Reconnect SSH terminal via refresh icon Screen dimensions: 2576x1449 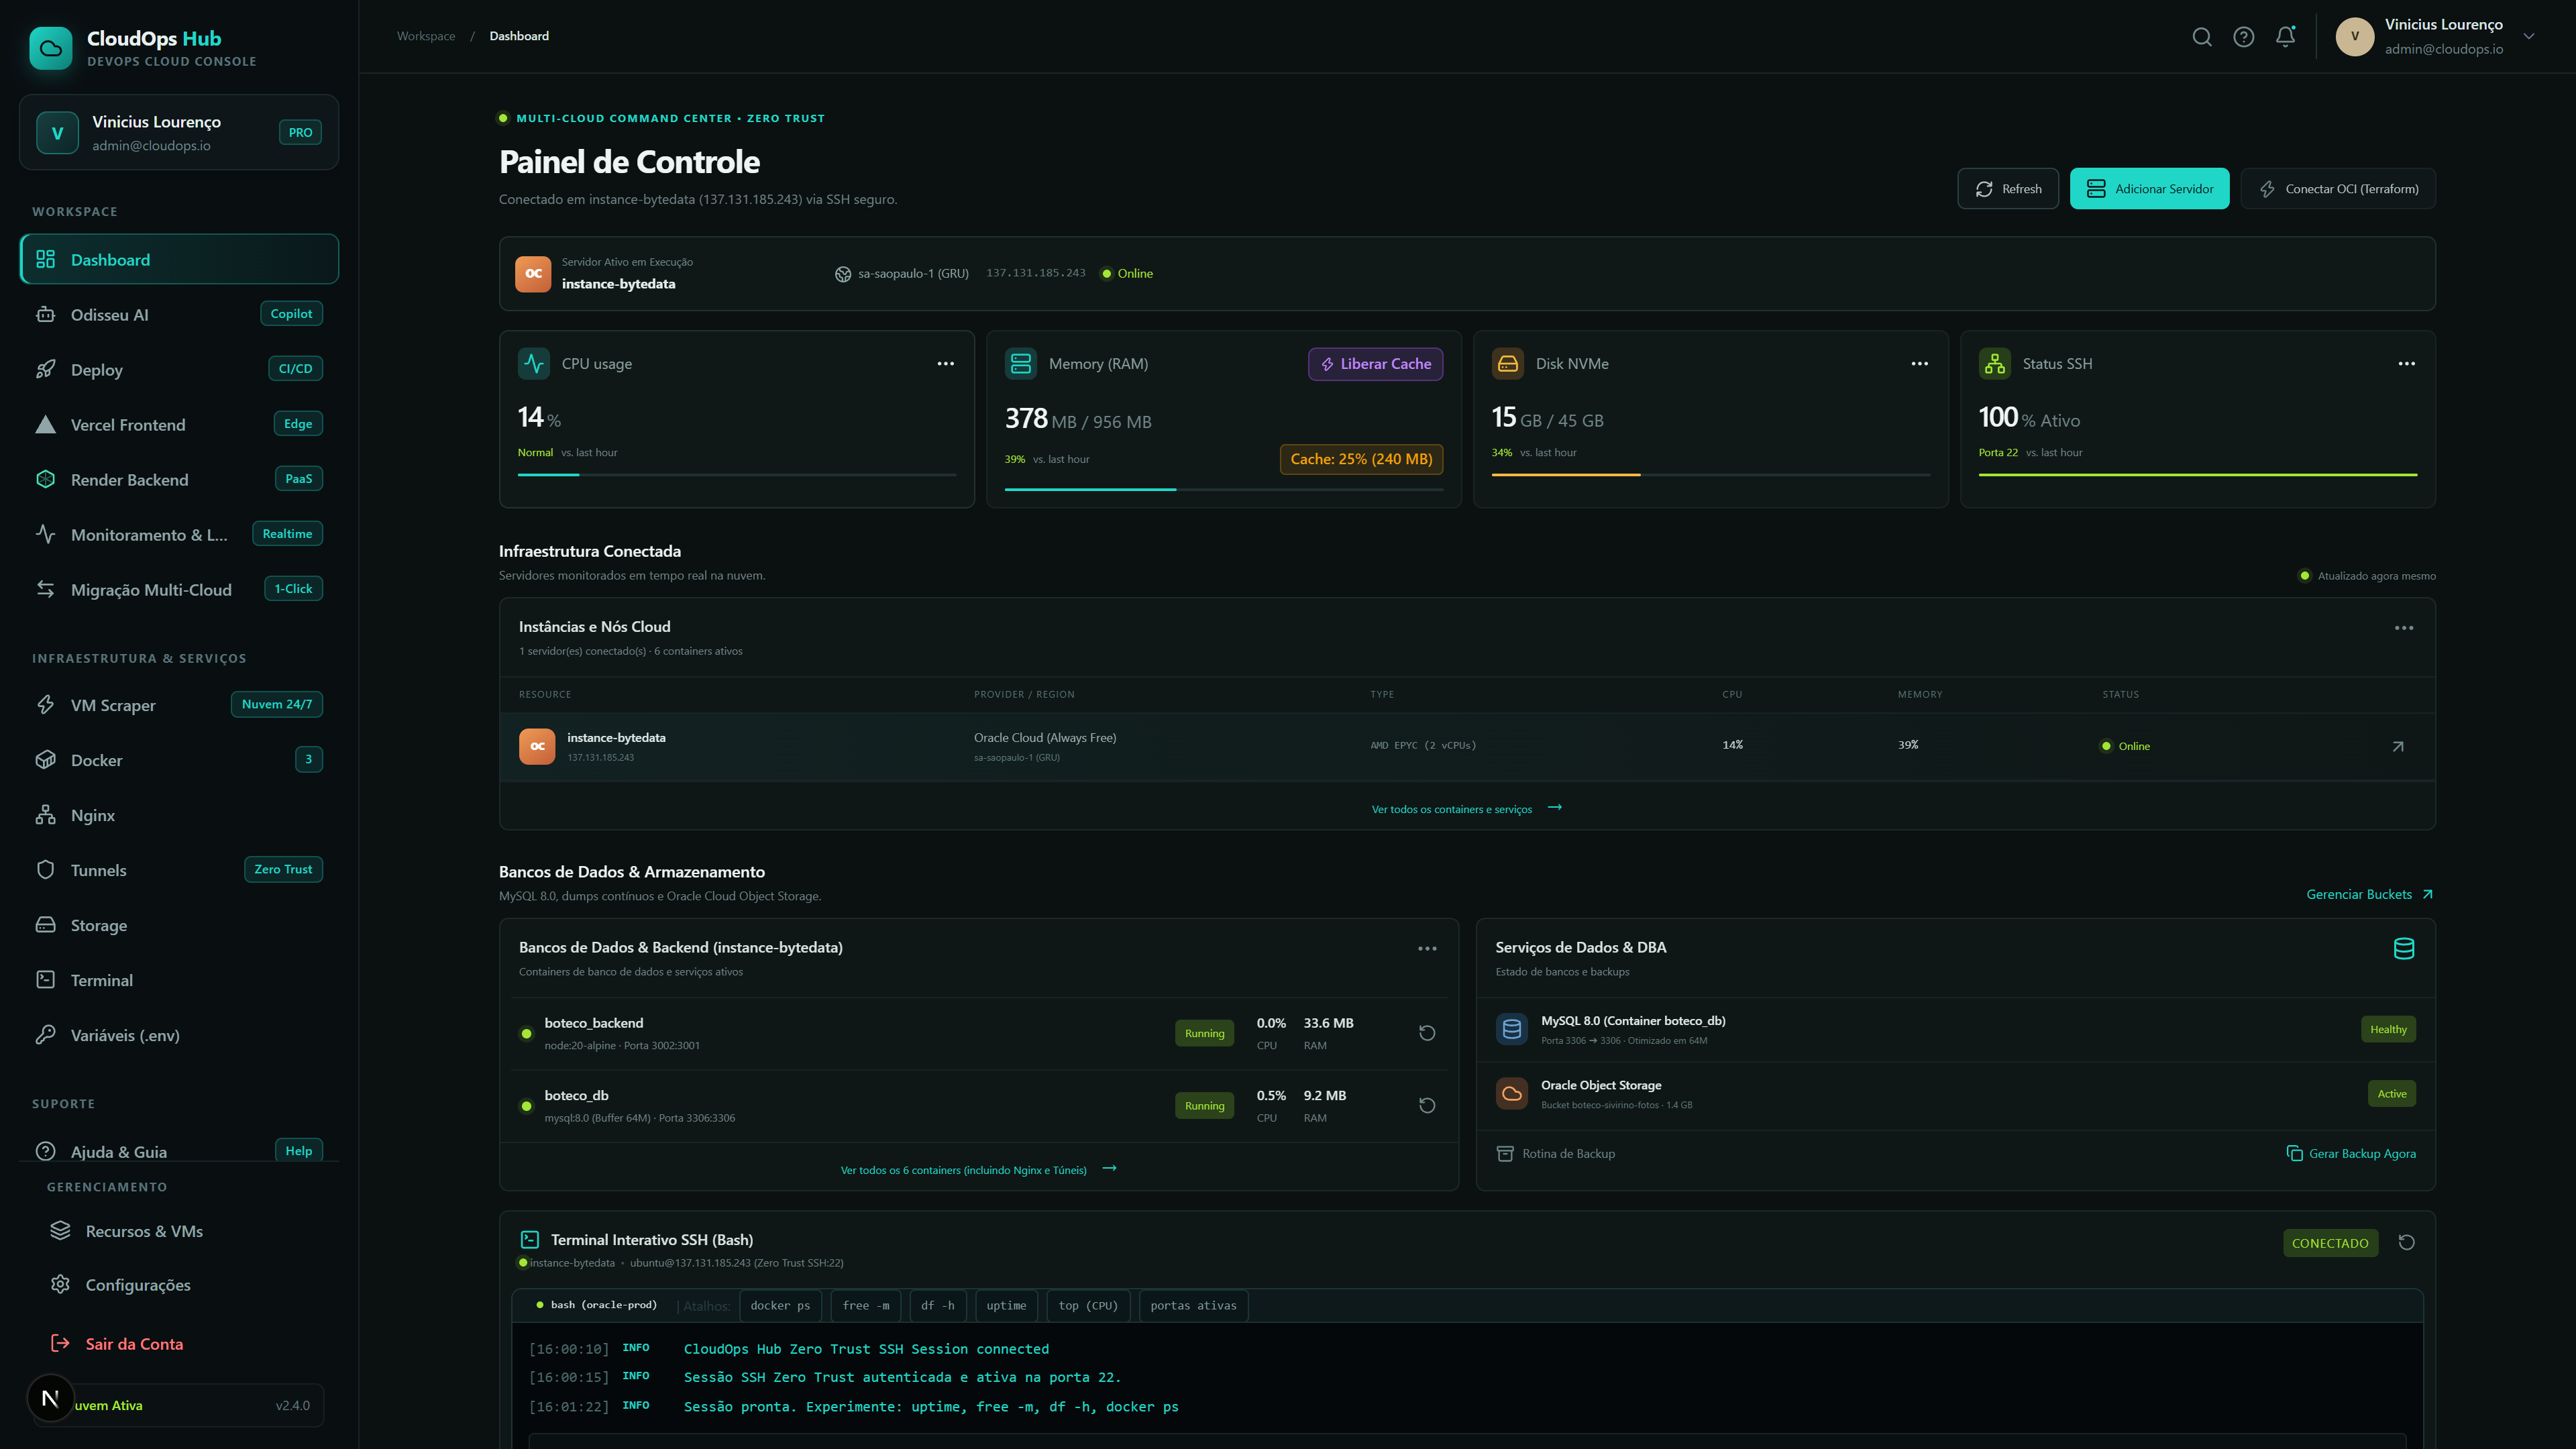click(2406, 1242)
